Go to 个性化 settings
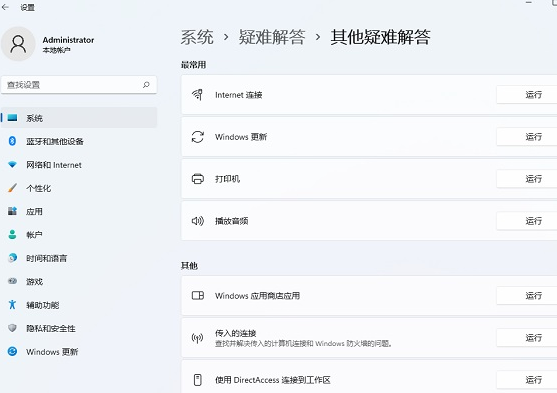This screenshot has width=557, height=393. pyautogui.click(x=79, y=188)
